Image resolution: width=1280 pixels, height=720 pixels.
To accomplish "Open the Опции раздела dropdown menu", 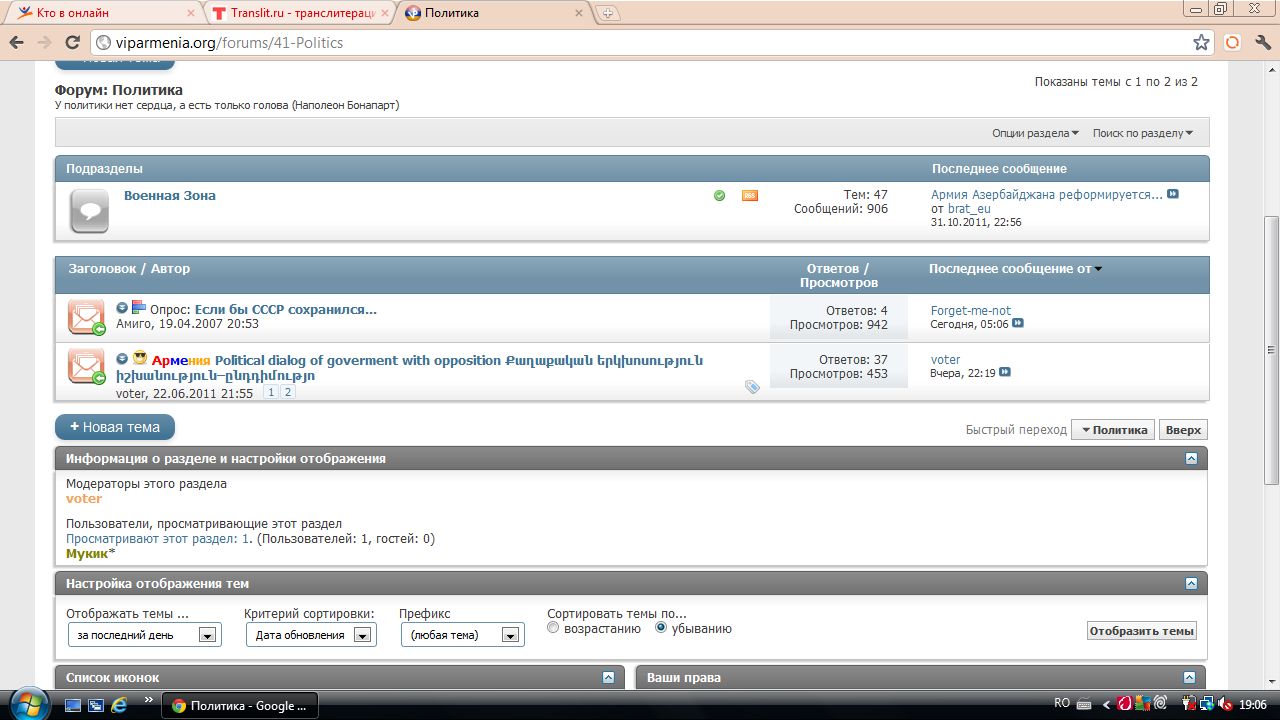I will pos(1035,133).
